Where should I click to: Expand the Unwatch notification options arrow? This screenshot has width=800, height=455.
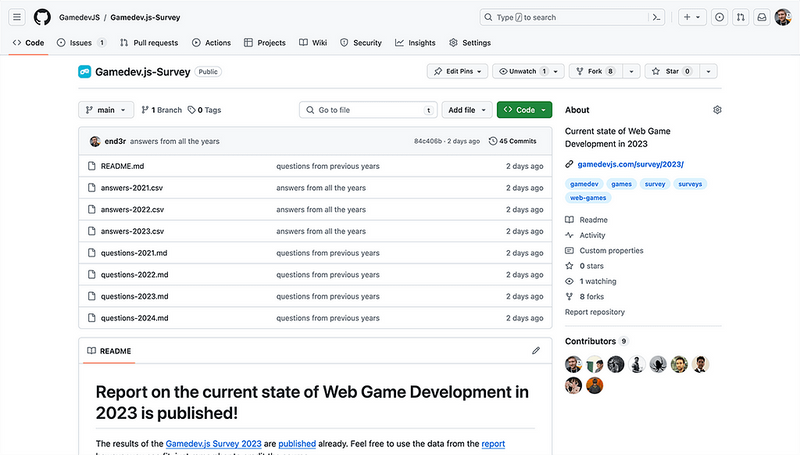[x=556, y=71]
